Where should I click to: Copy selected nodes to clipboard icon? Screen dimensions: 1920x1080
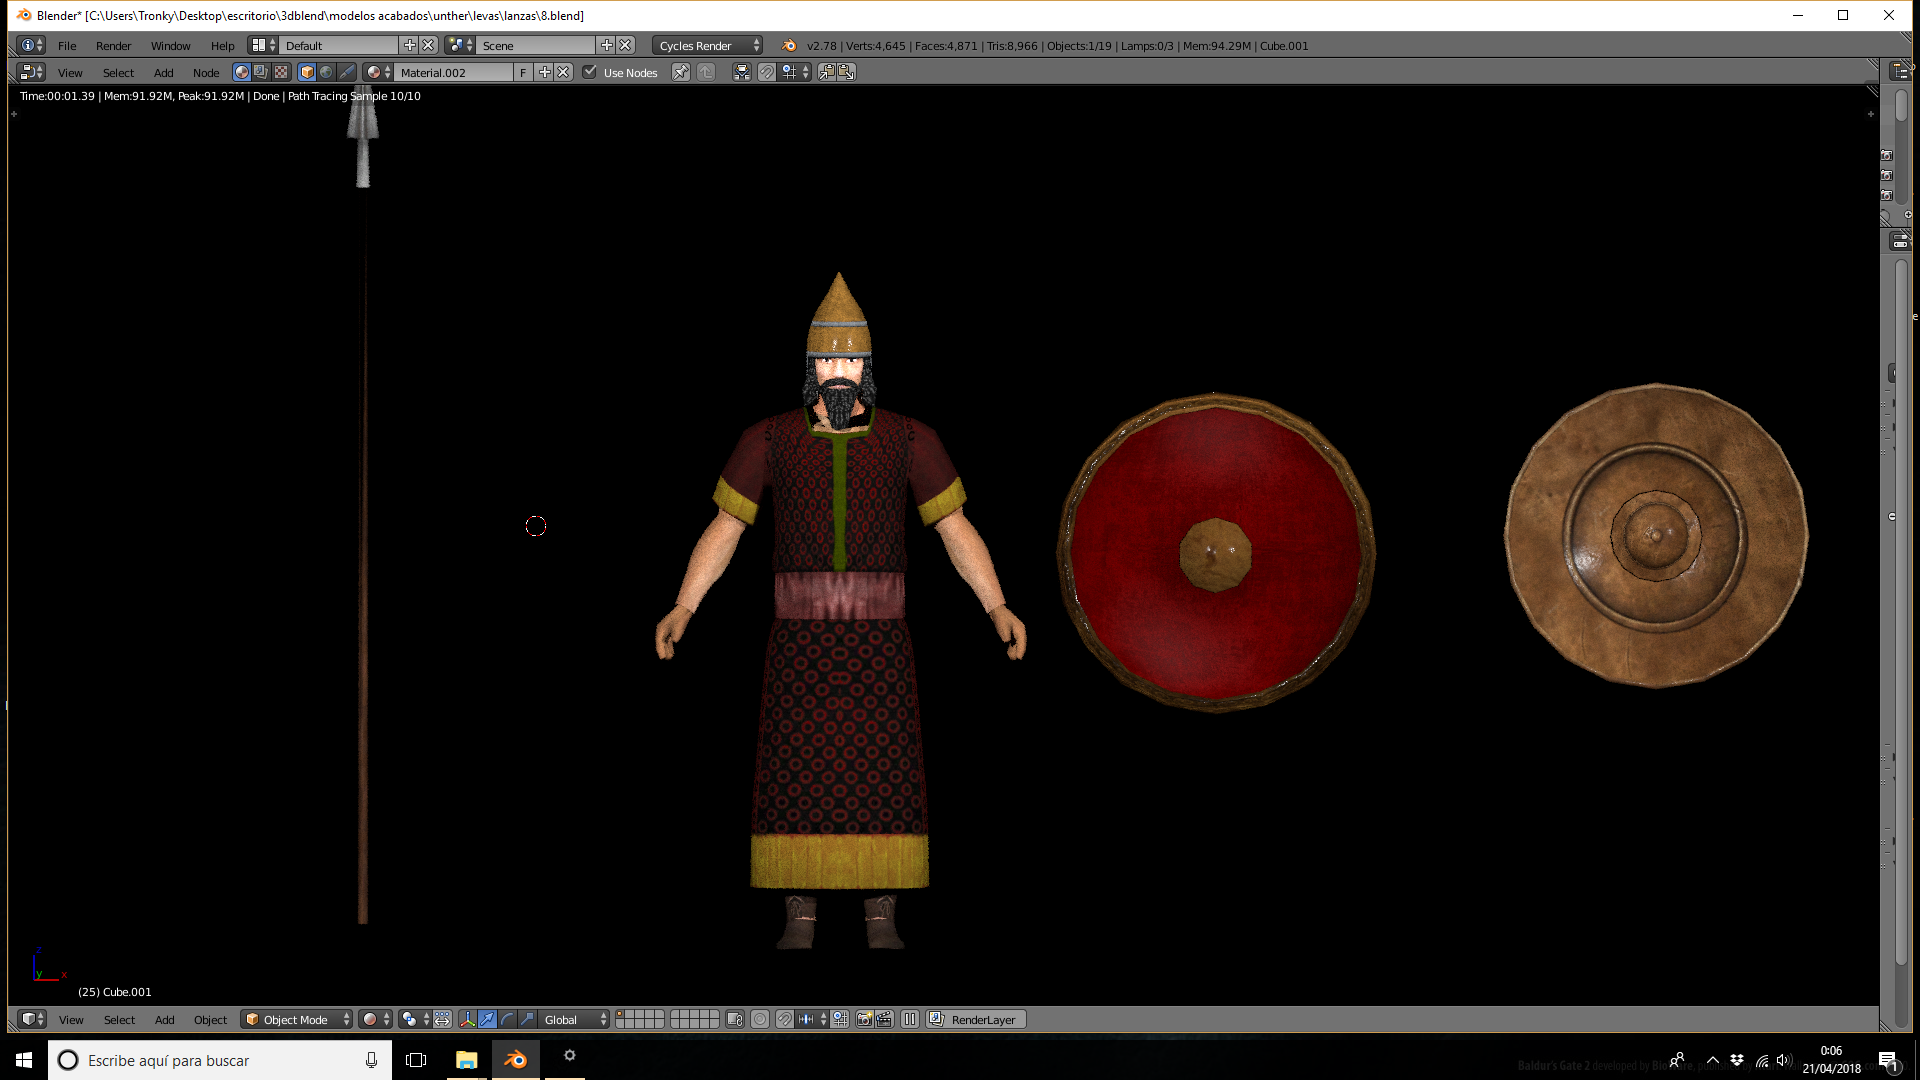pyautogui.click(x=826, y=72)
